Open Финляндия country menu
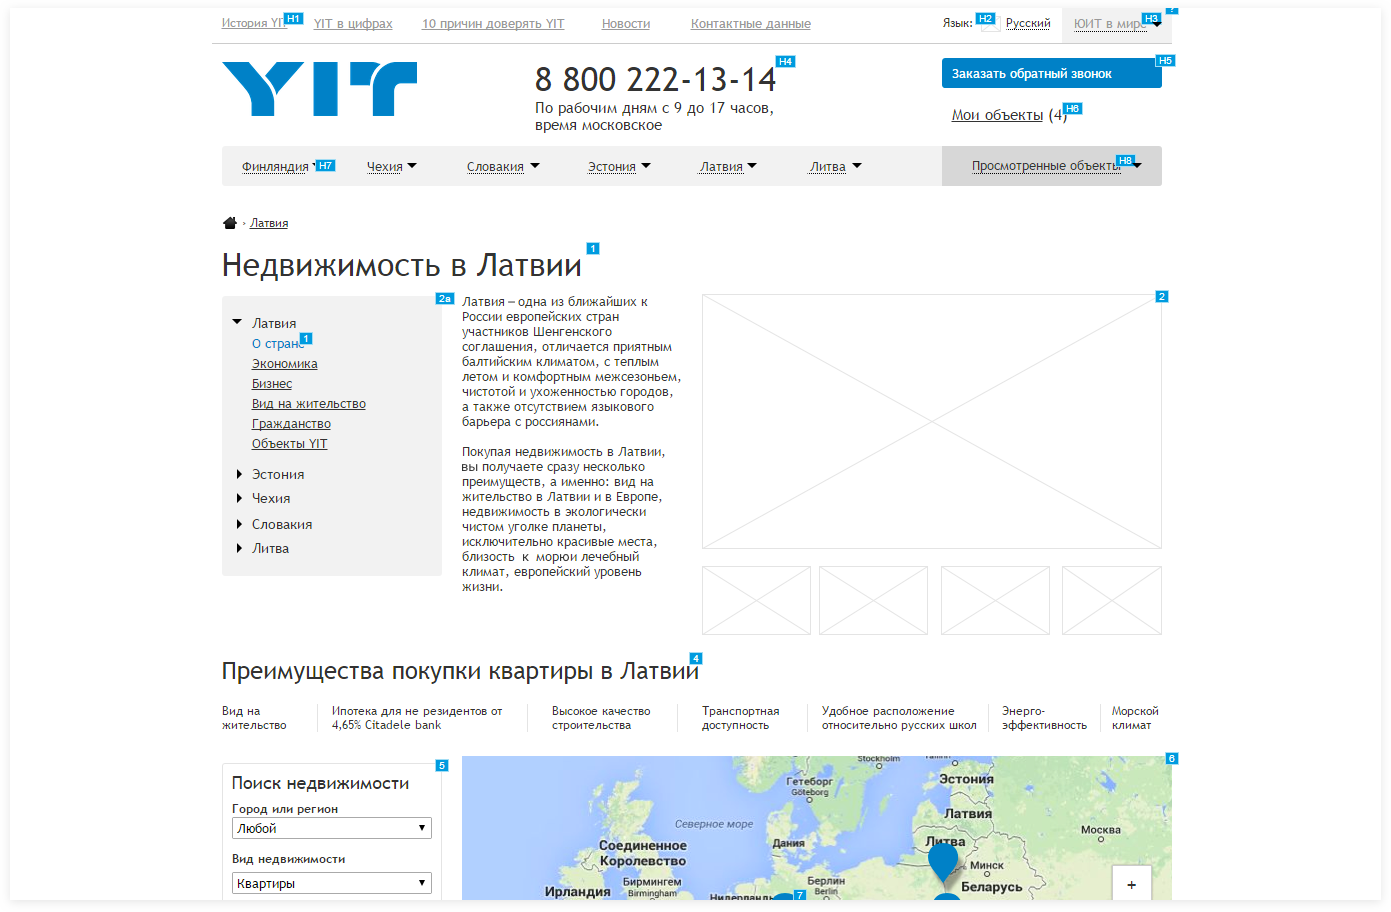The image size is (1391, 912). [275, 167]
